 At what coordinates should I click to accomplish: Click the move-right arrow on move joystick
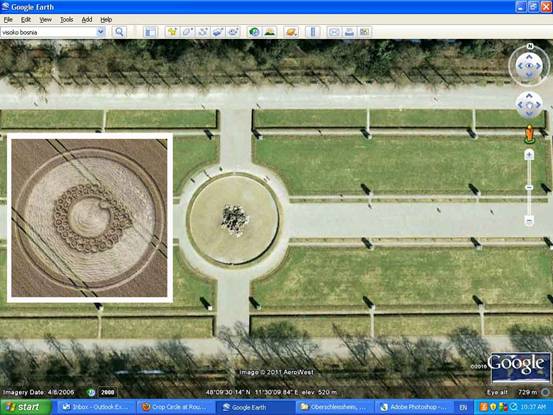(539, 105)
